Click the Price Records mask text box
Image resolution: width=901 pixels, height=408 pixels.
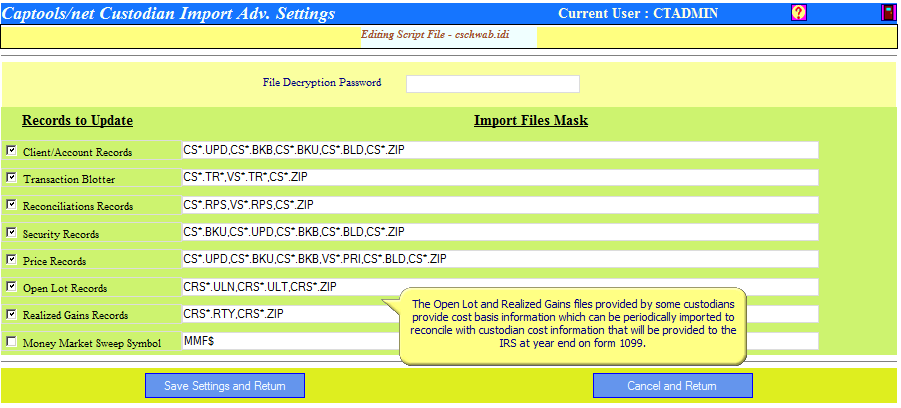(500, 259)
